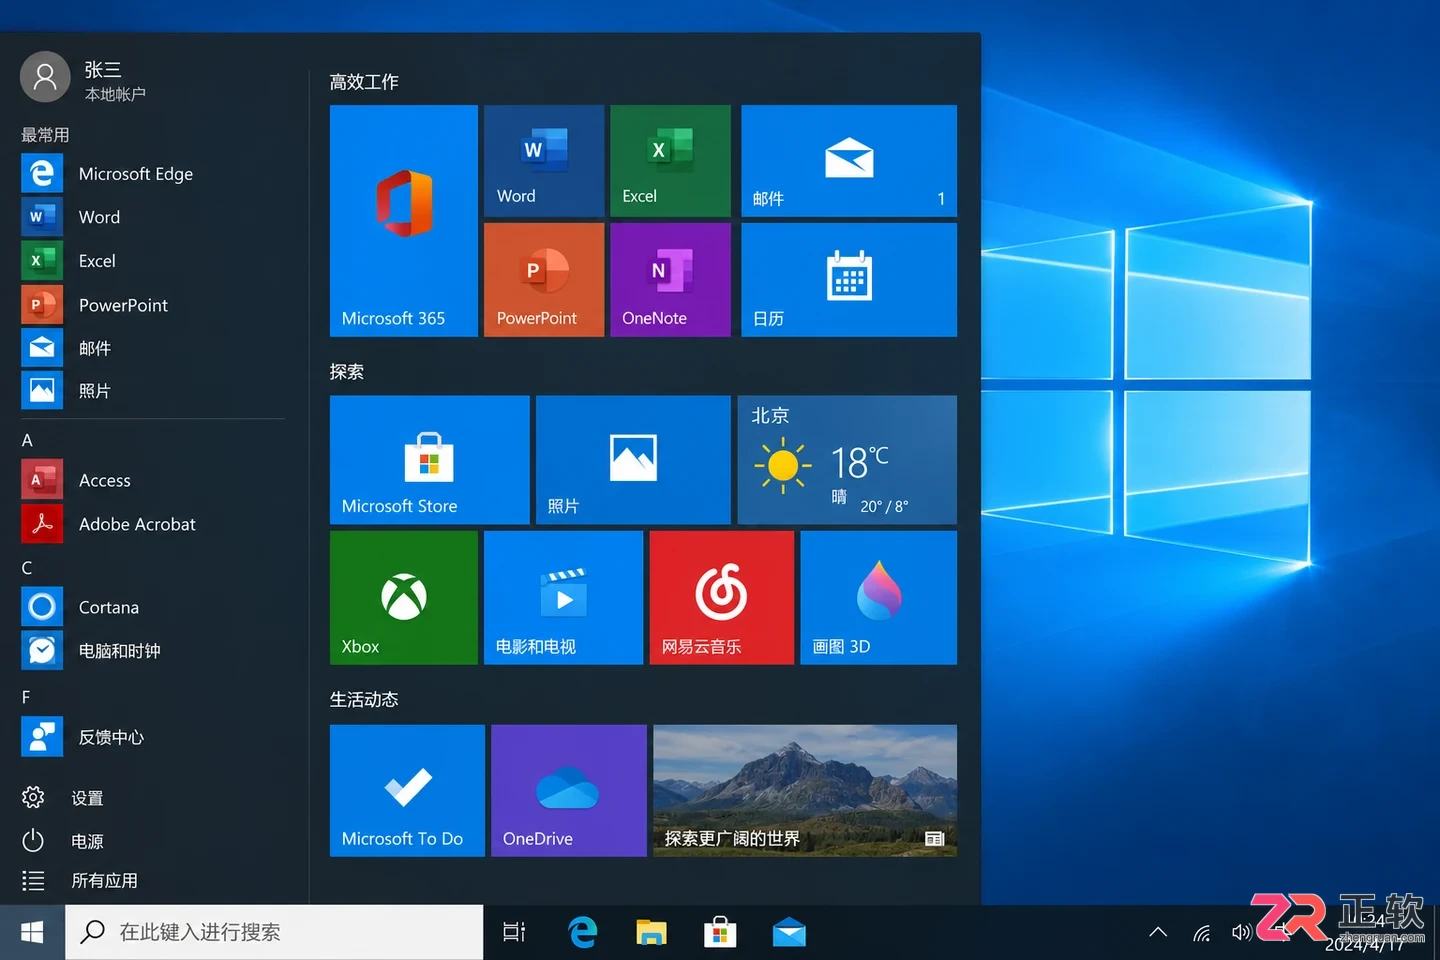Focus the 在此键入进行搜索 taskbar search box
1440x960 pixels.
274,932
